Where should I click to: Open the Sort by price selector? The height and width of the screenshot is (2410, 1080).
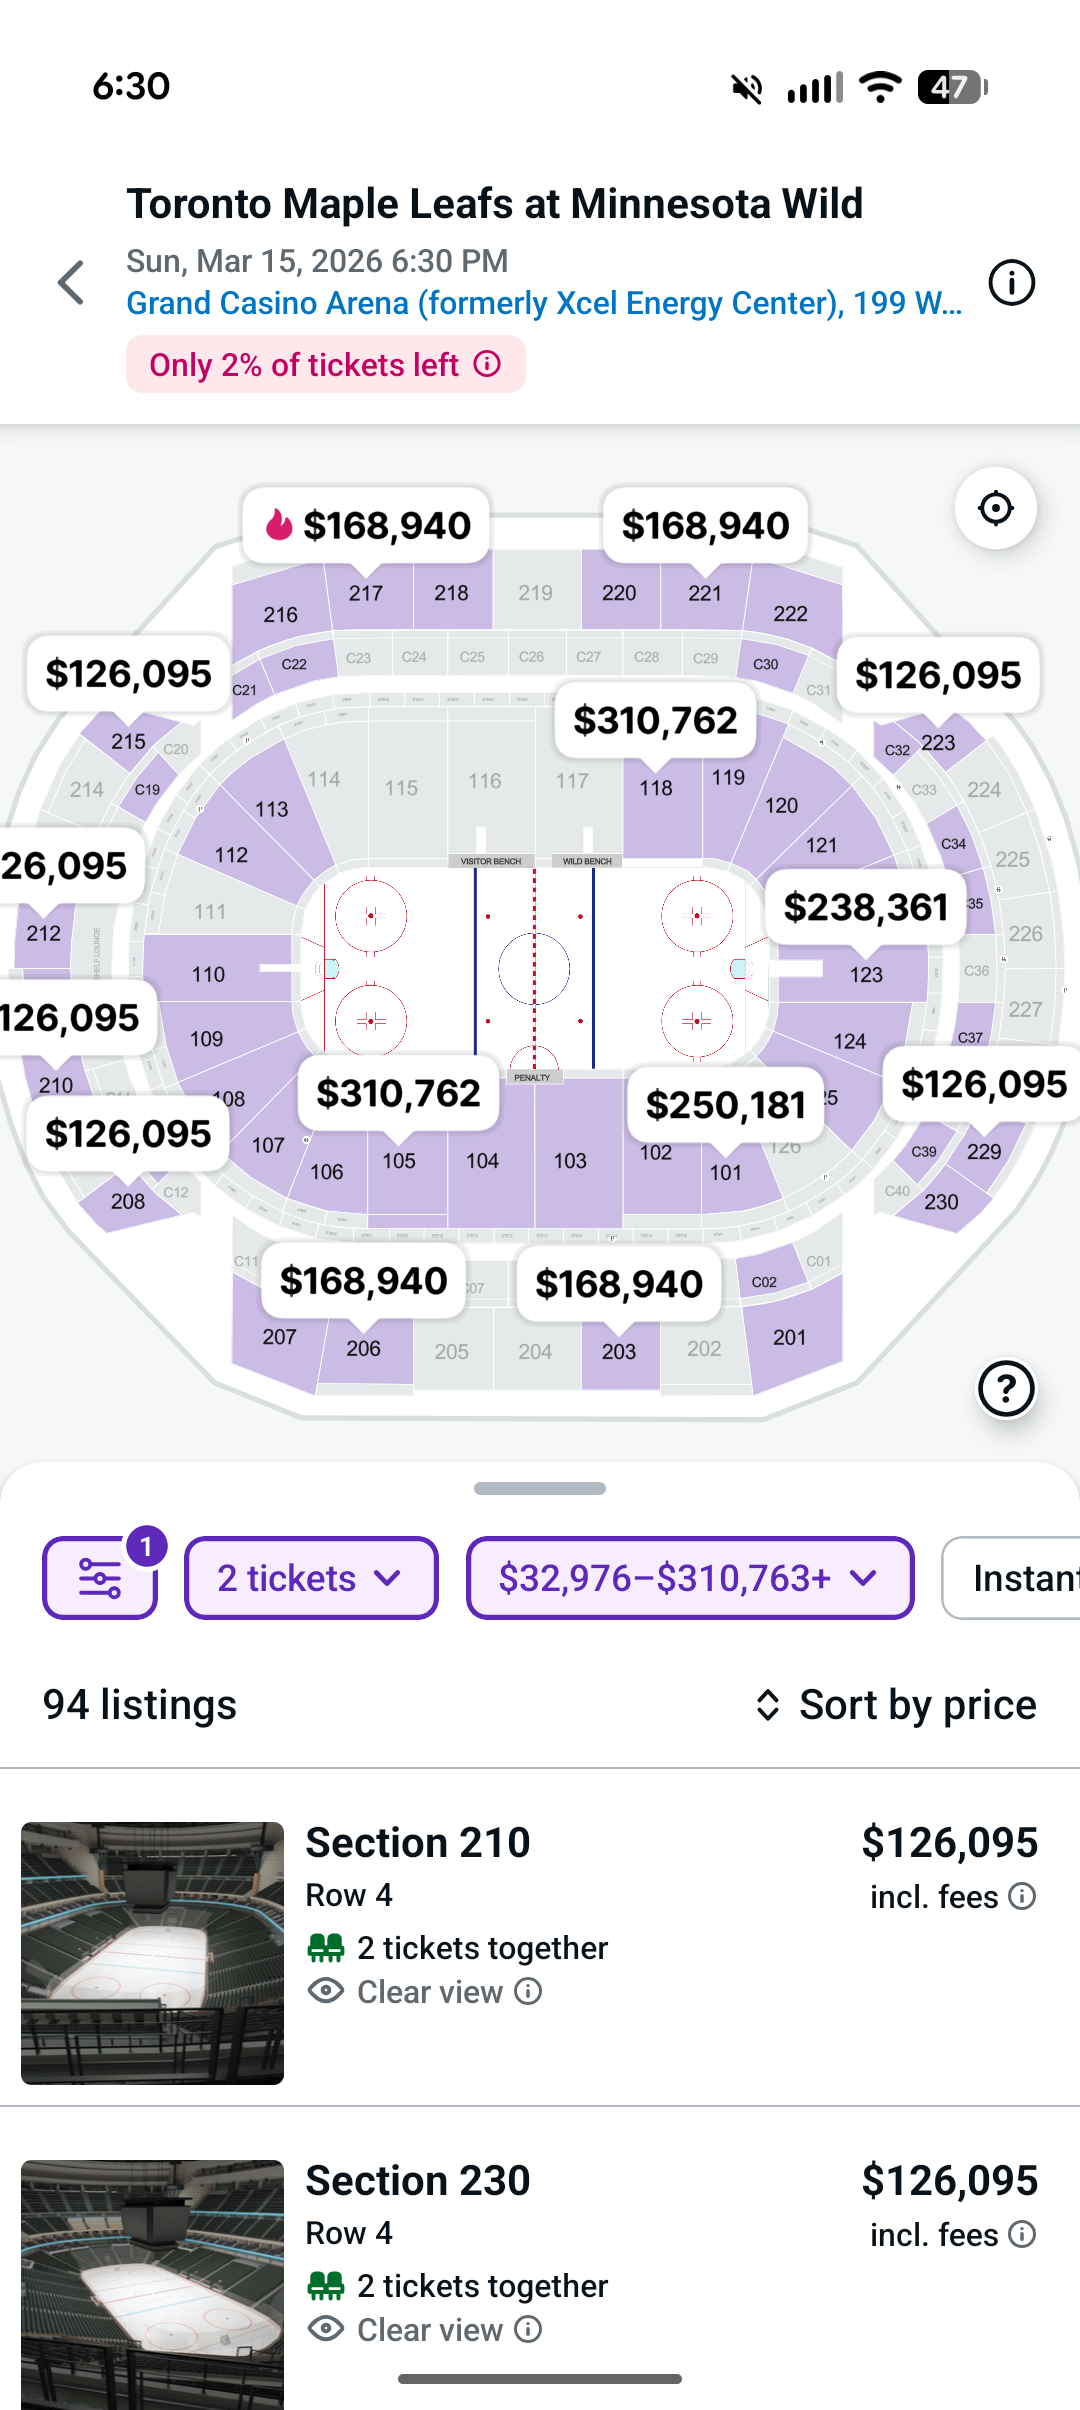896,1705
